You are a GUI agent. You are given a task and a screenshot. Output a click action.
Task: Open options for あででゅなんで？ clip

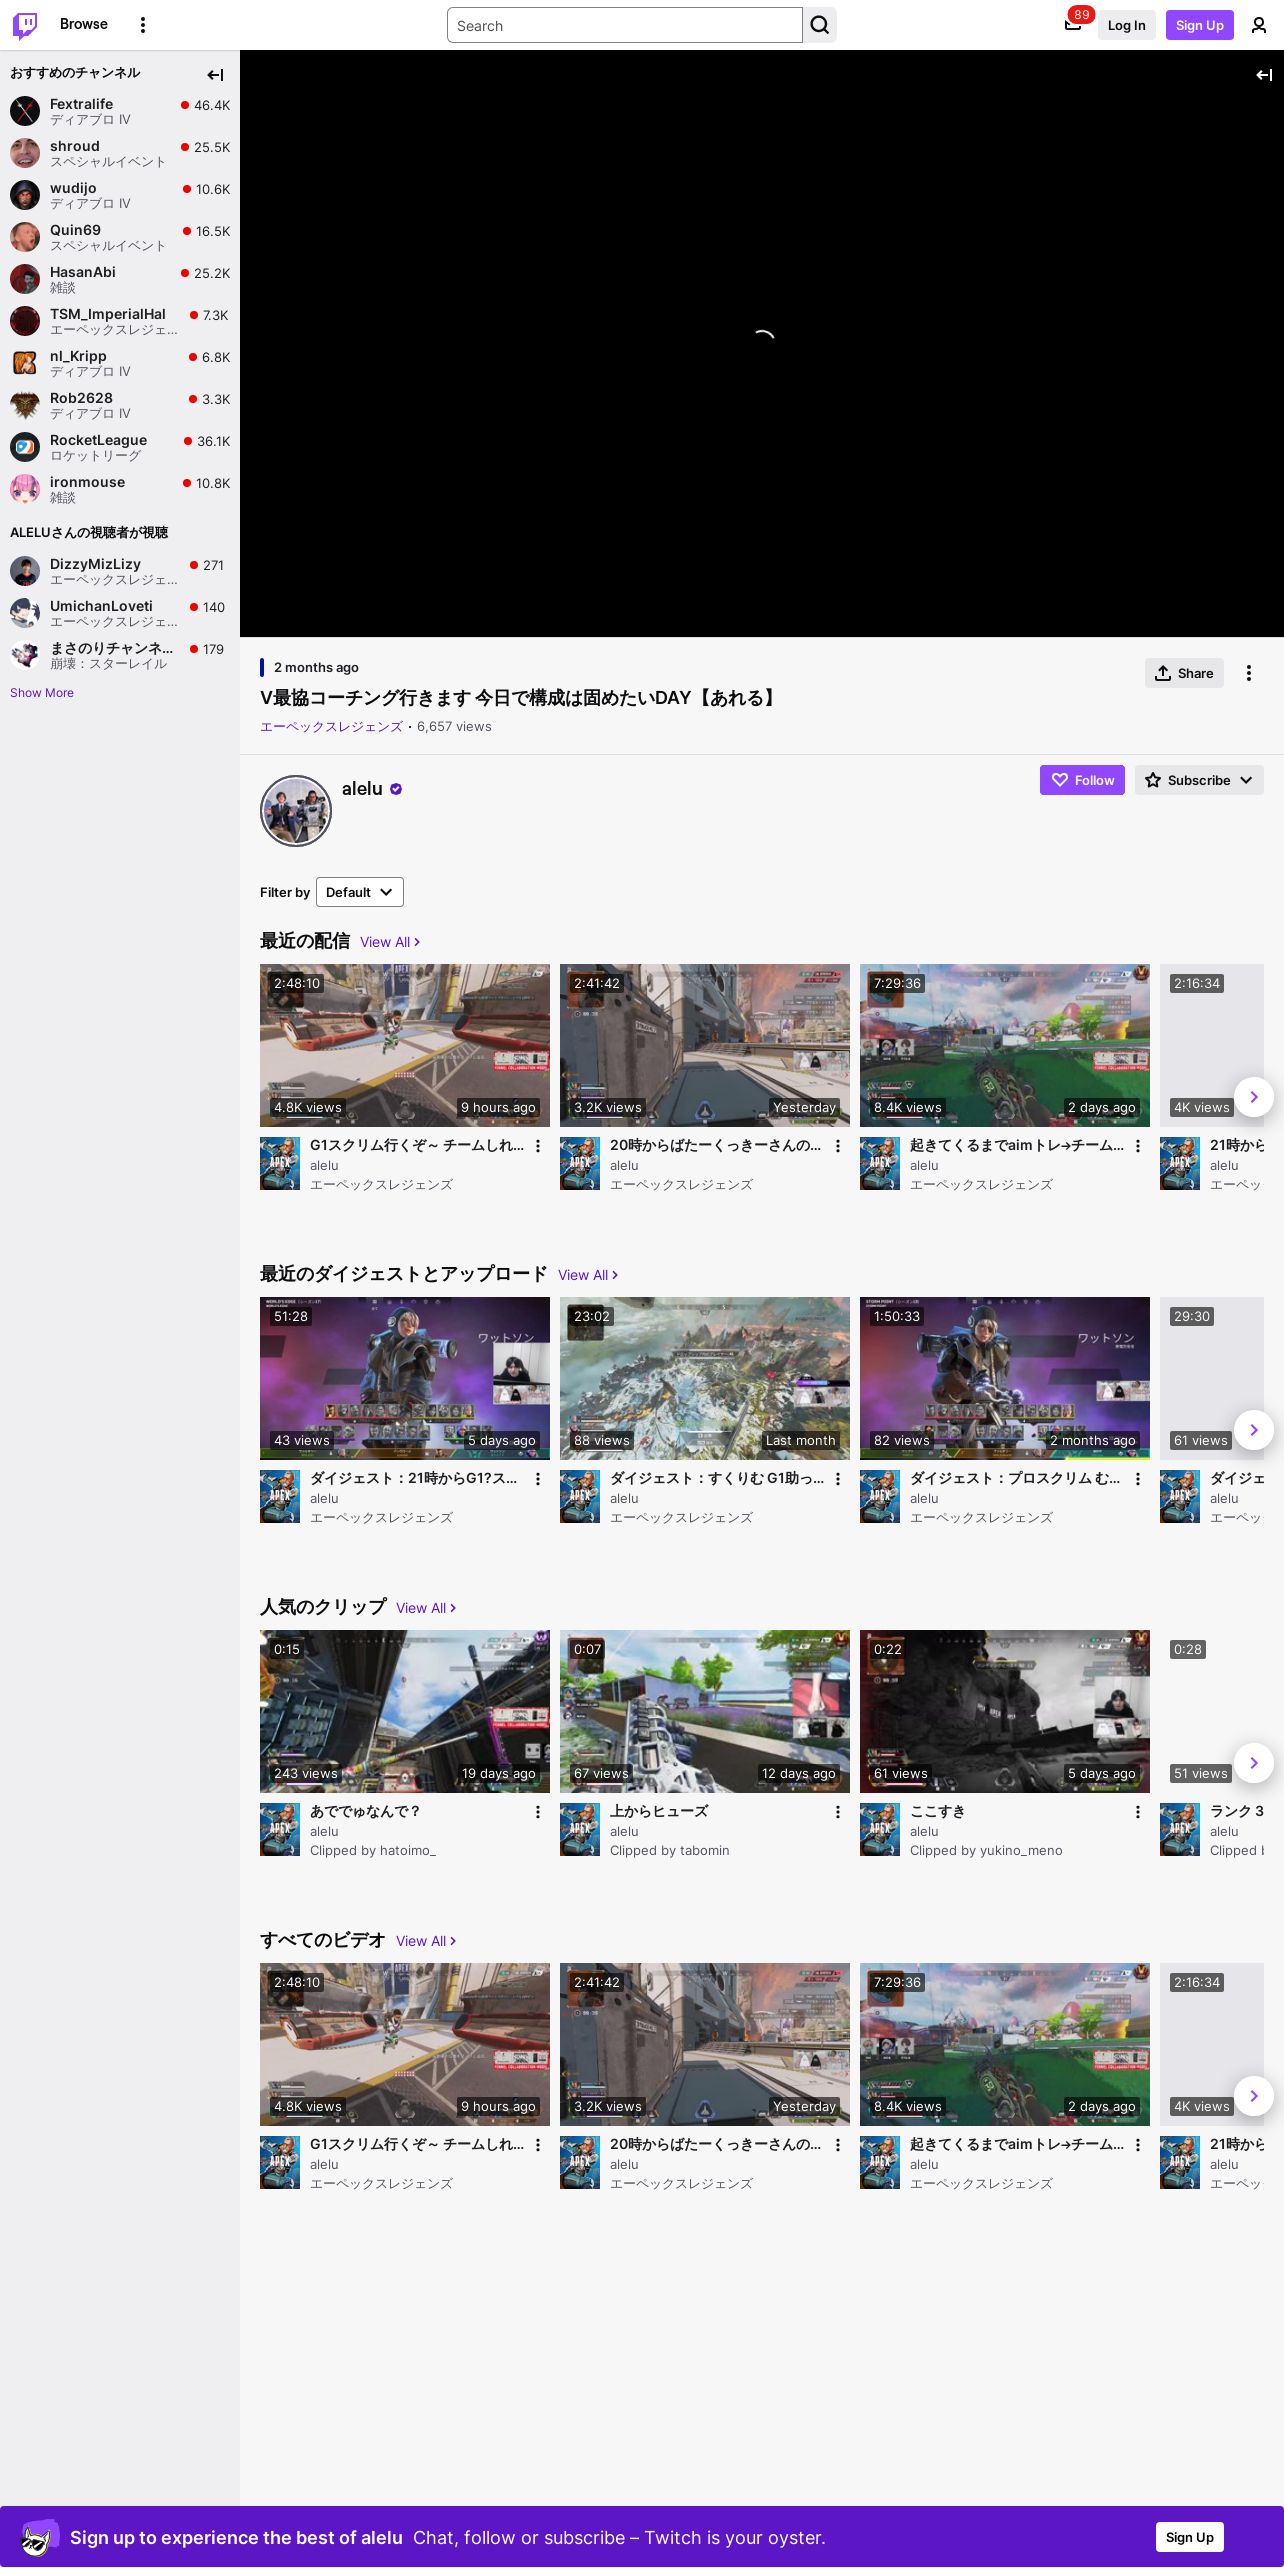538,1812
